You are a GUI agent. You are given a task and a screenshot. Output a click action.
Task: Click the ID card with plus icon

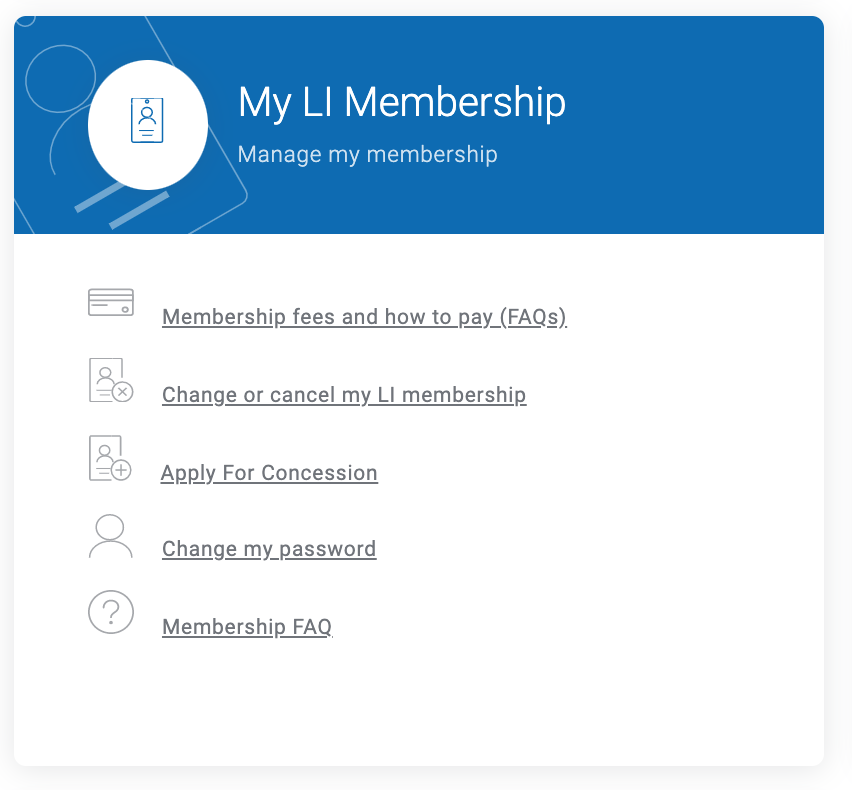(x=110, y=458)
